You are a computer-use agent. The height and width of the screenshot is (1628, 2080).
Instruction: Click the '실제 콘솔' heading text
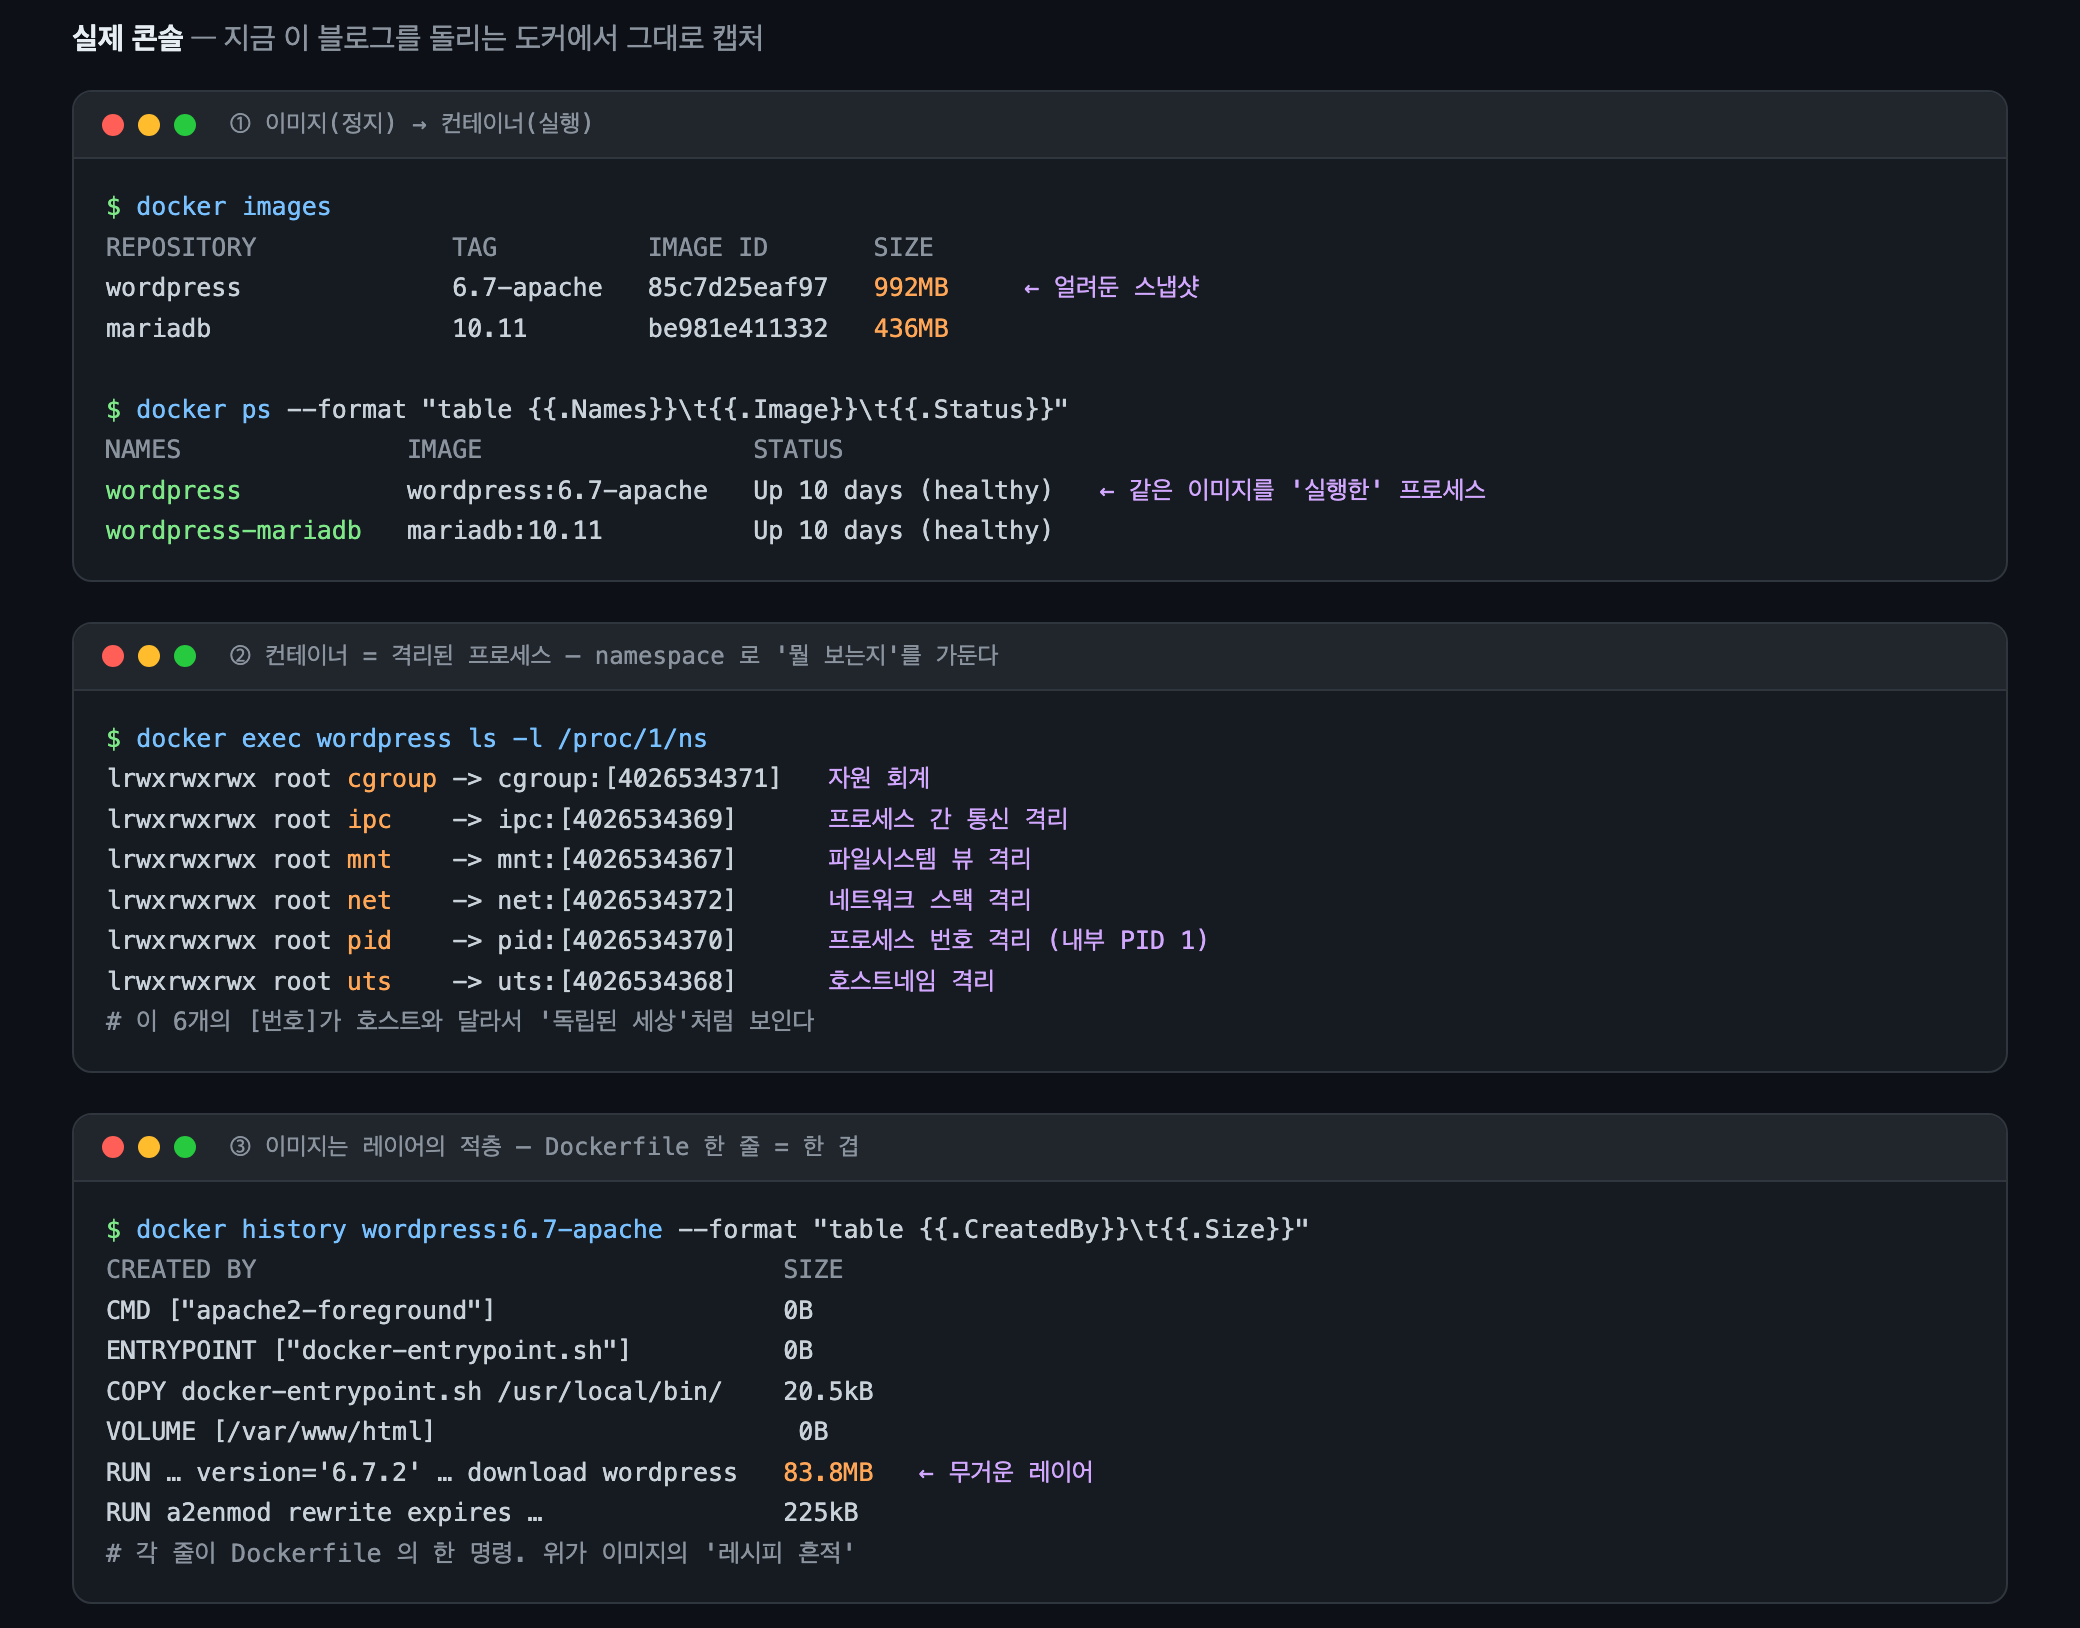(128, 38)
